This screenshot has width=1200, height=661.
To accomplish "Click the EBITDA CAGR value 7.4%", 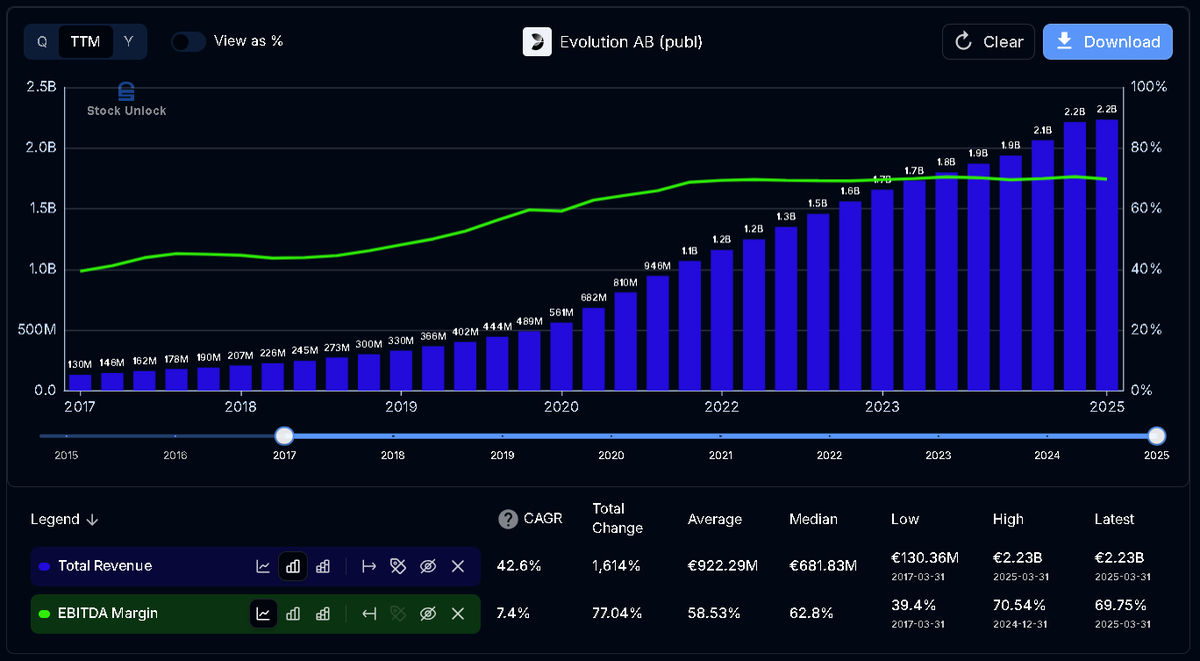I will tap(514, 613).
